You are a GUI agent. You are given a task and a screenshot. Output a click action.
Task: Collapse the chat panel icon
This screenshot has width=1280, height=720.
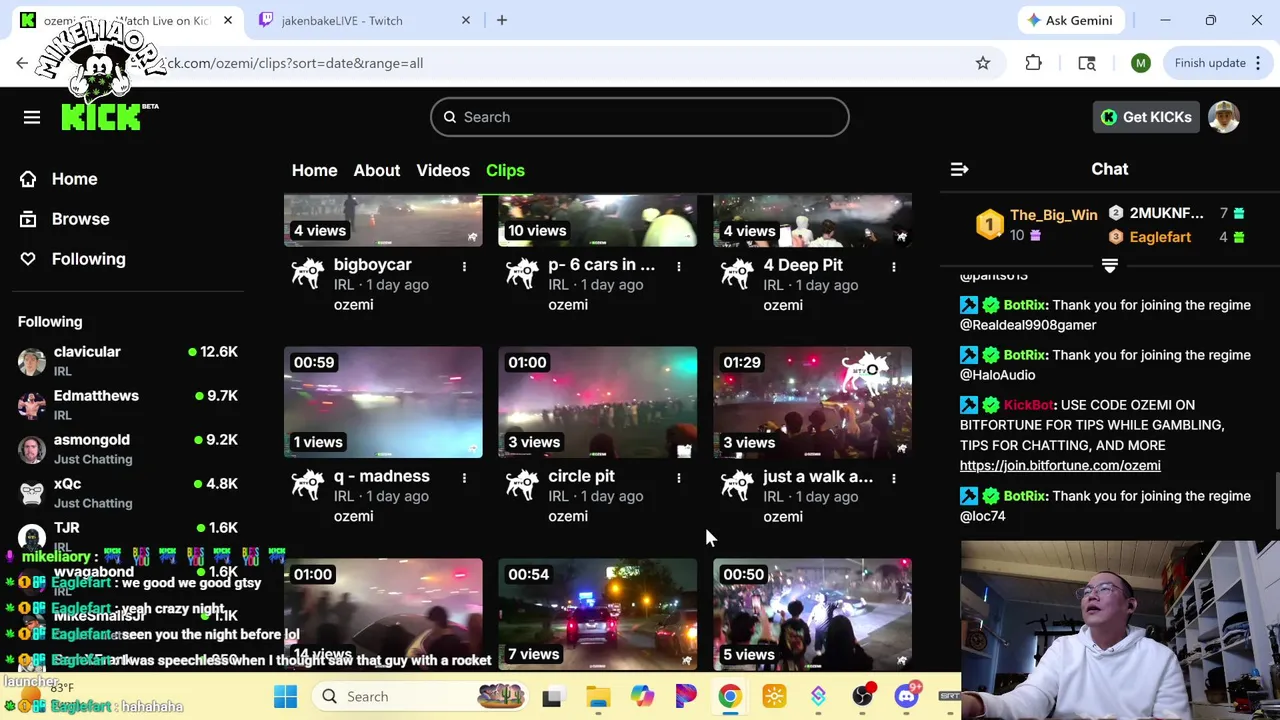[x=959, y=169]
